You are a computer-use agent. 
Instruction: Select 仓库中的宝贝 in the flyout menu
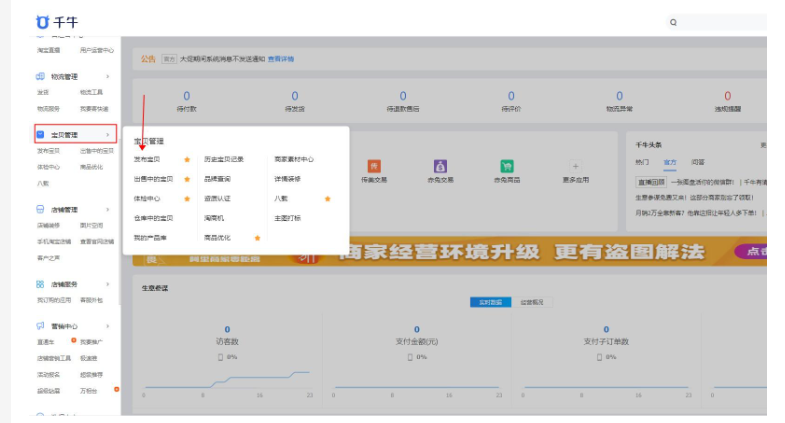click(x=153, y=218)
